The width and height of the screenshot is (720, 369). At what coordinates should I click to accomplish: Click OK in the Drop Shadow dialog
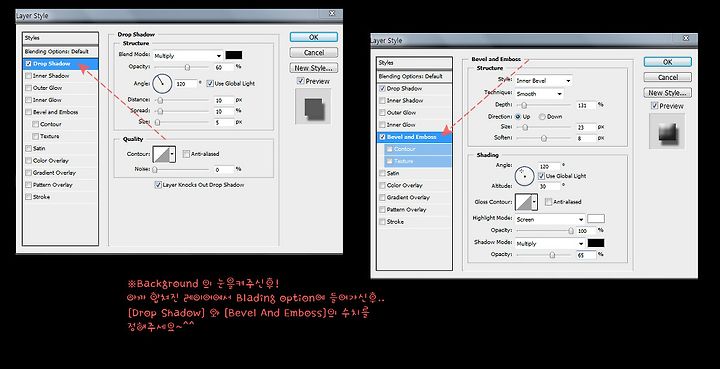[x=314, y=37]
